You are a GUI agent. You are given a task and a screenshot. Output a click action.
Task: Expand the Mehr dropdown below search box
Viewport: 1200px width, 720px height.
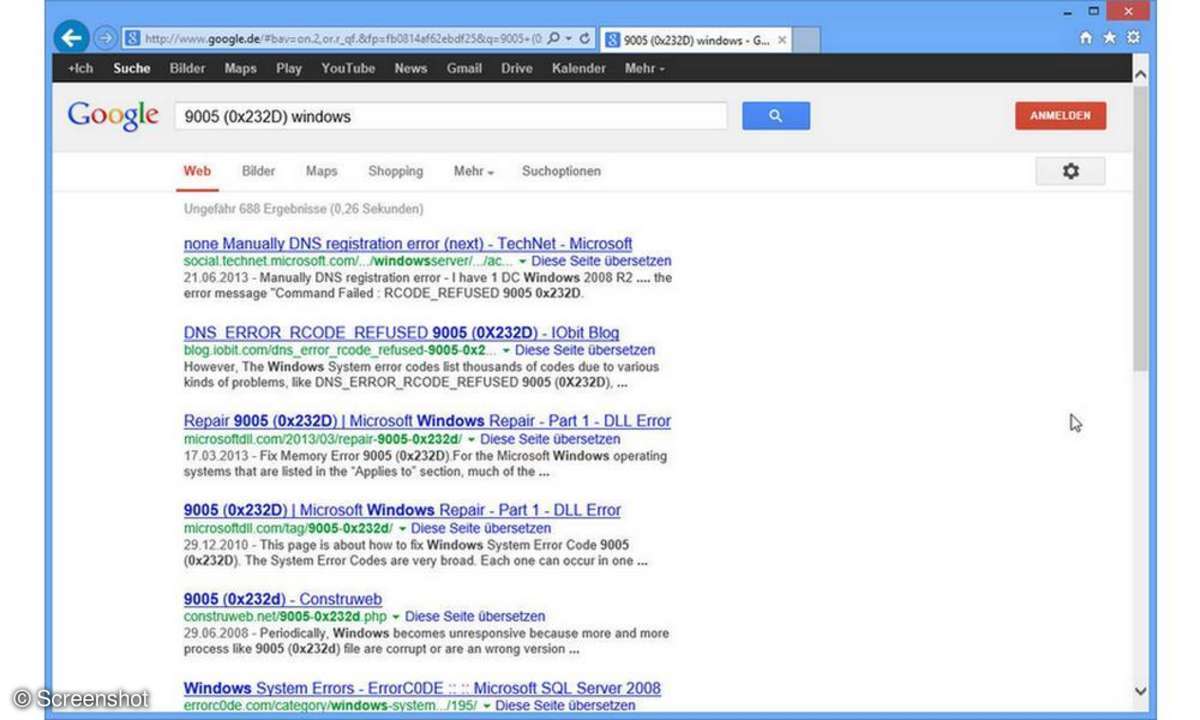(x=474, y=171)
